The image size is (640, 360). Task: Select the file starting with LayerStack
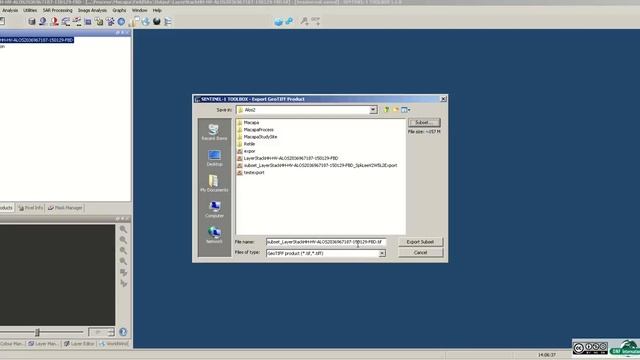[287, 158]
